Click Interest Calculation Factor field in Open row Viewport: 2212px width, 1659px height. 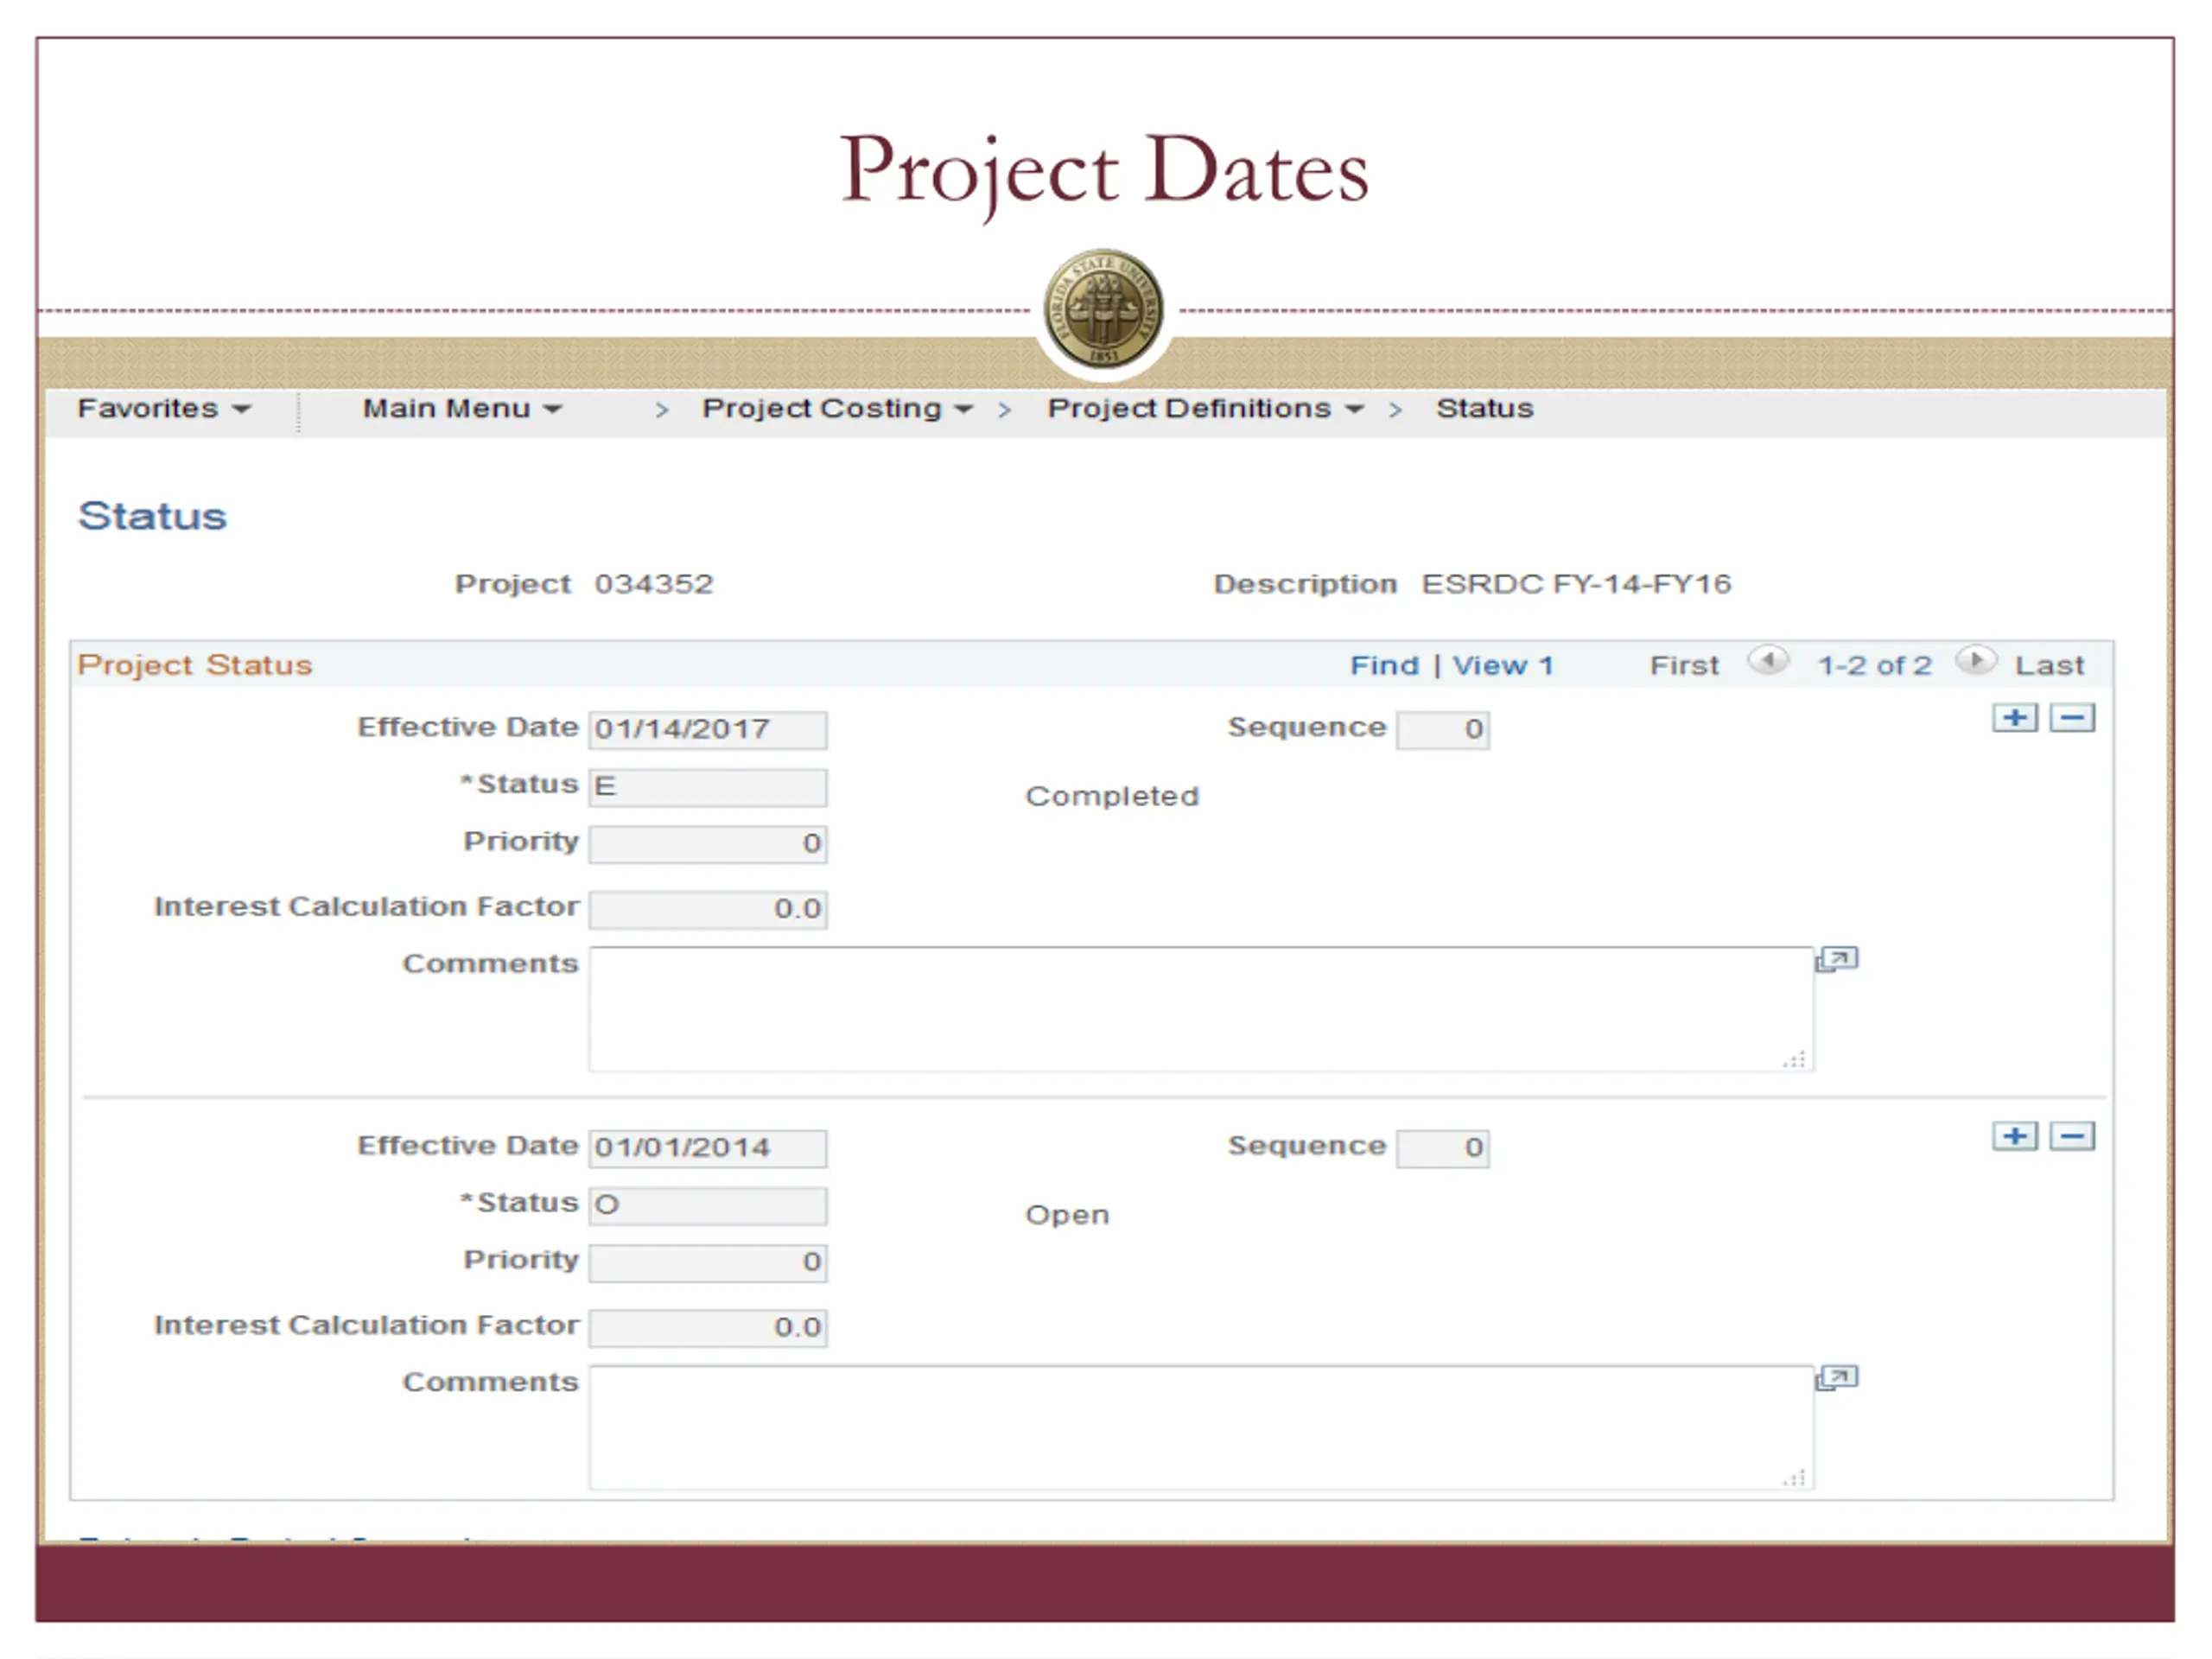(708, 1327)
